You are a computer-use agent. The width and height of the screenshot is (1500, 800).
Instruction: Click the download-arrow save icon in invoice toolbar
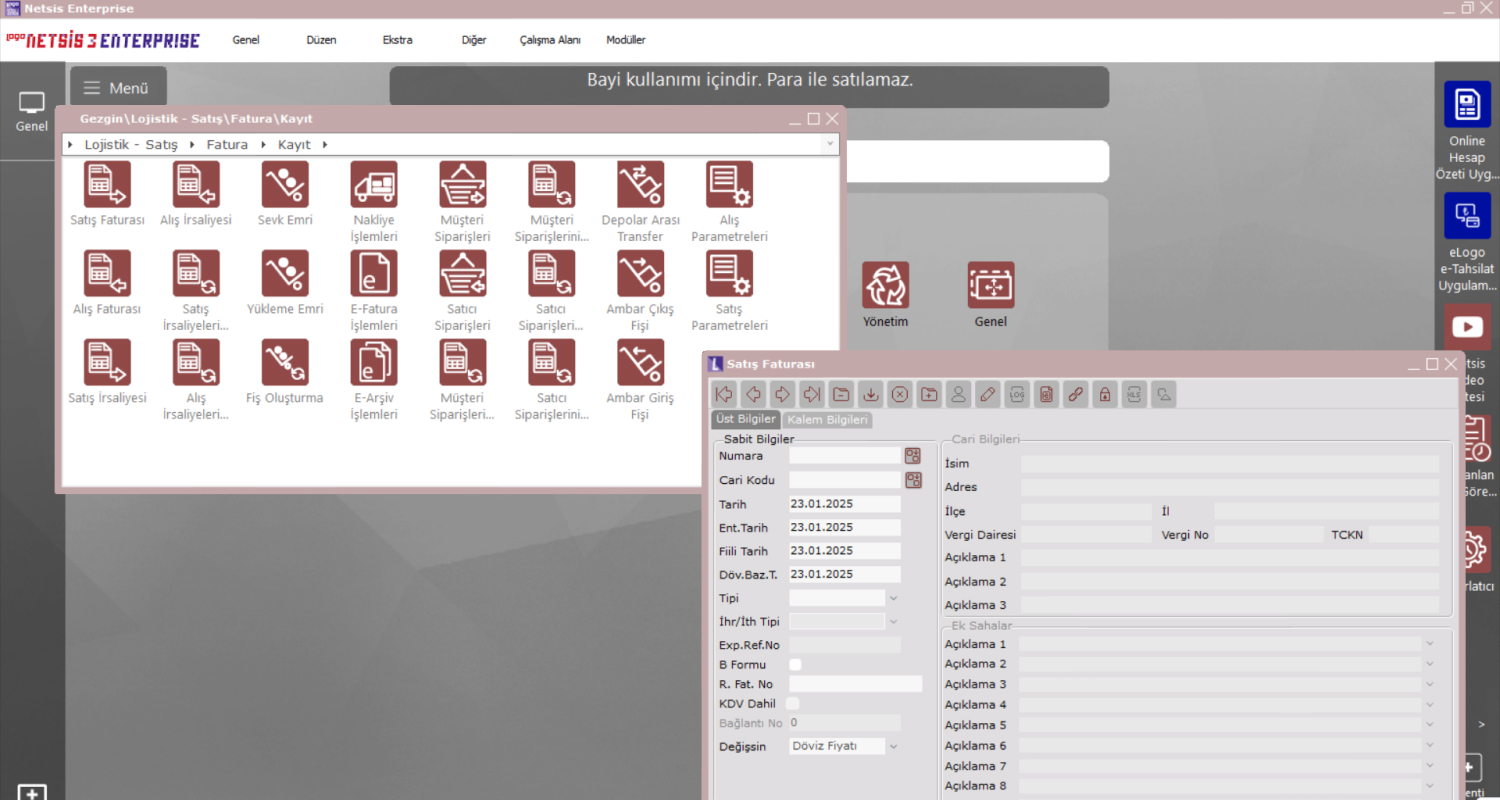(x=870, y=394)
